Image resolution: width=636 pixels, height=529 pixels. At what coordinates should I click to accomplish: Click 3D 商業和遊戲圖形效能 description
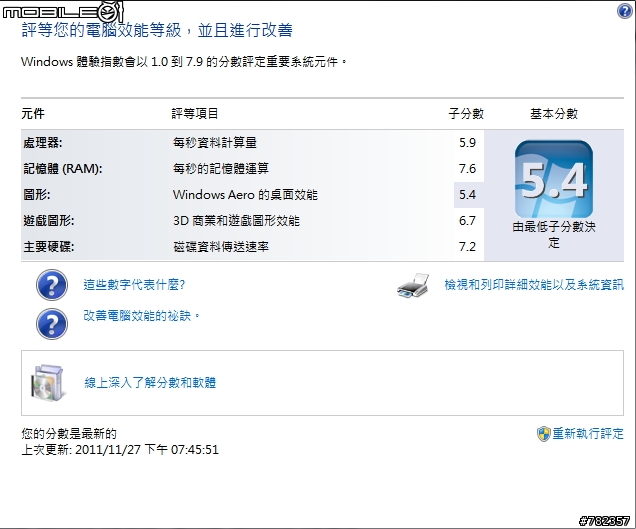click(236, 221)
